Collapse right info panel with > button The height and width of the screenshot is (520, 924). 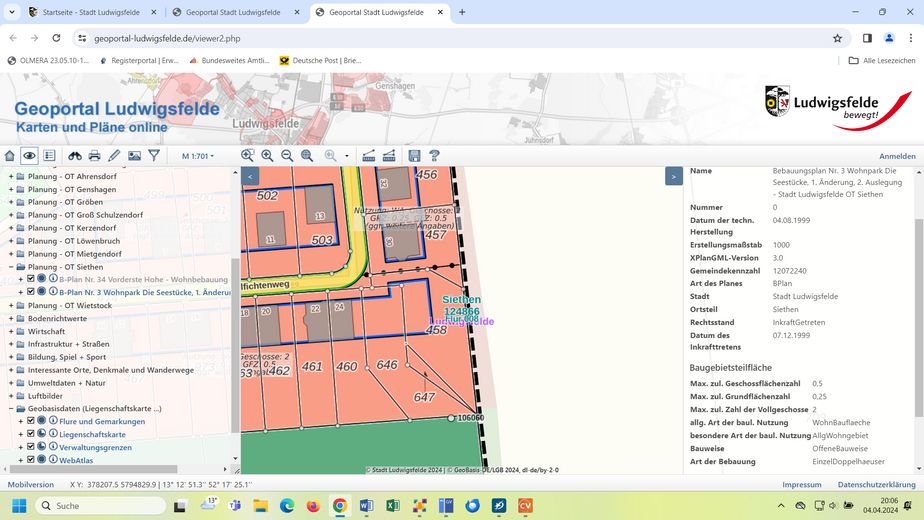pos(674,176)
